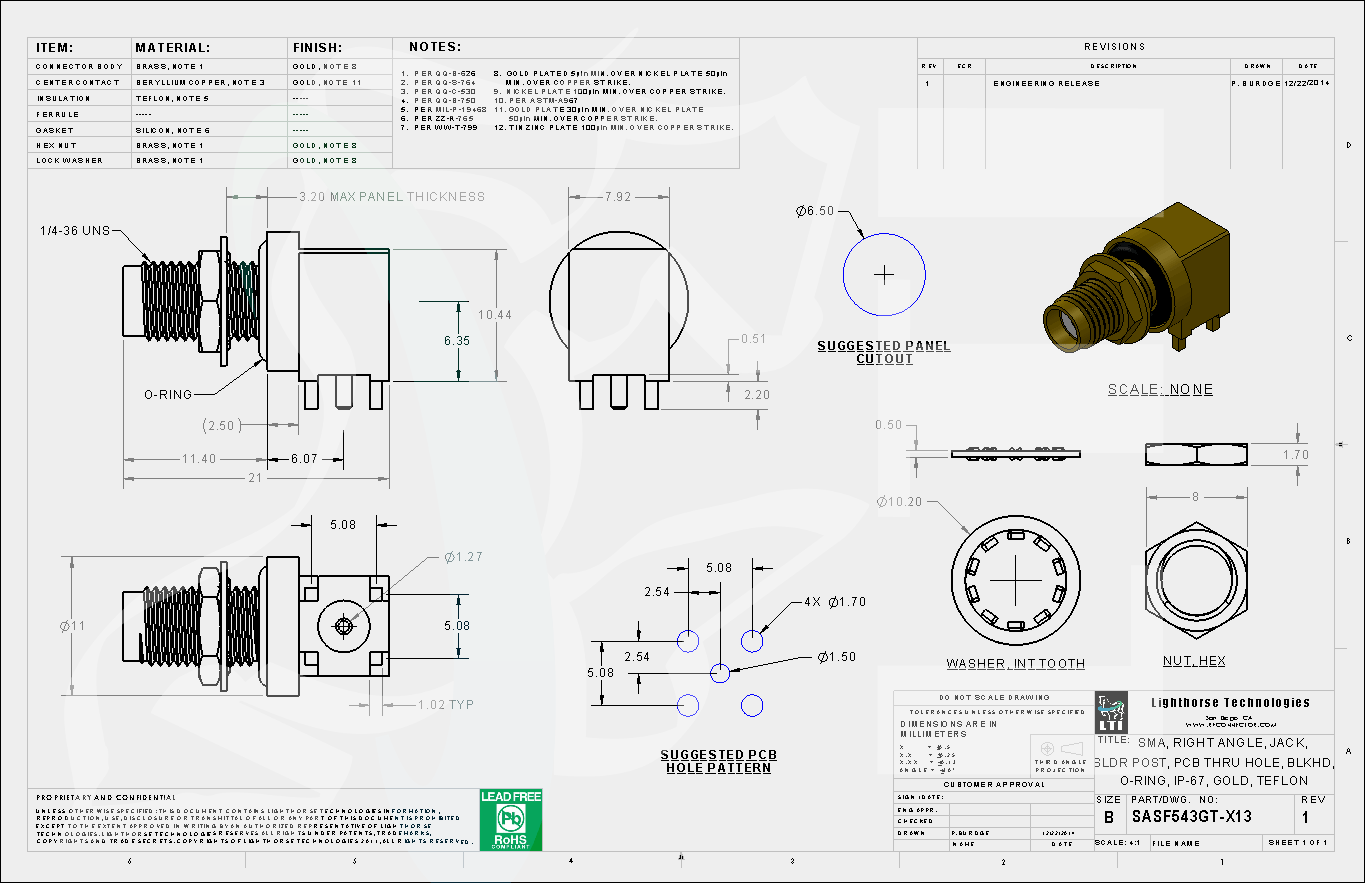Click the Lighthorse Technologies horse logo
Image resolution: width=1365 pixels, height=883 pixels.
click(x=1111, y=713)
